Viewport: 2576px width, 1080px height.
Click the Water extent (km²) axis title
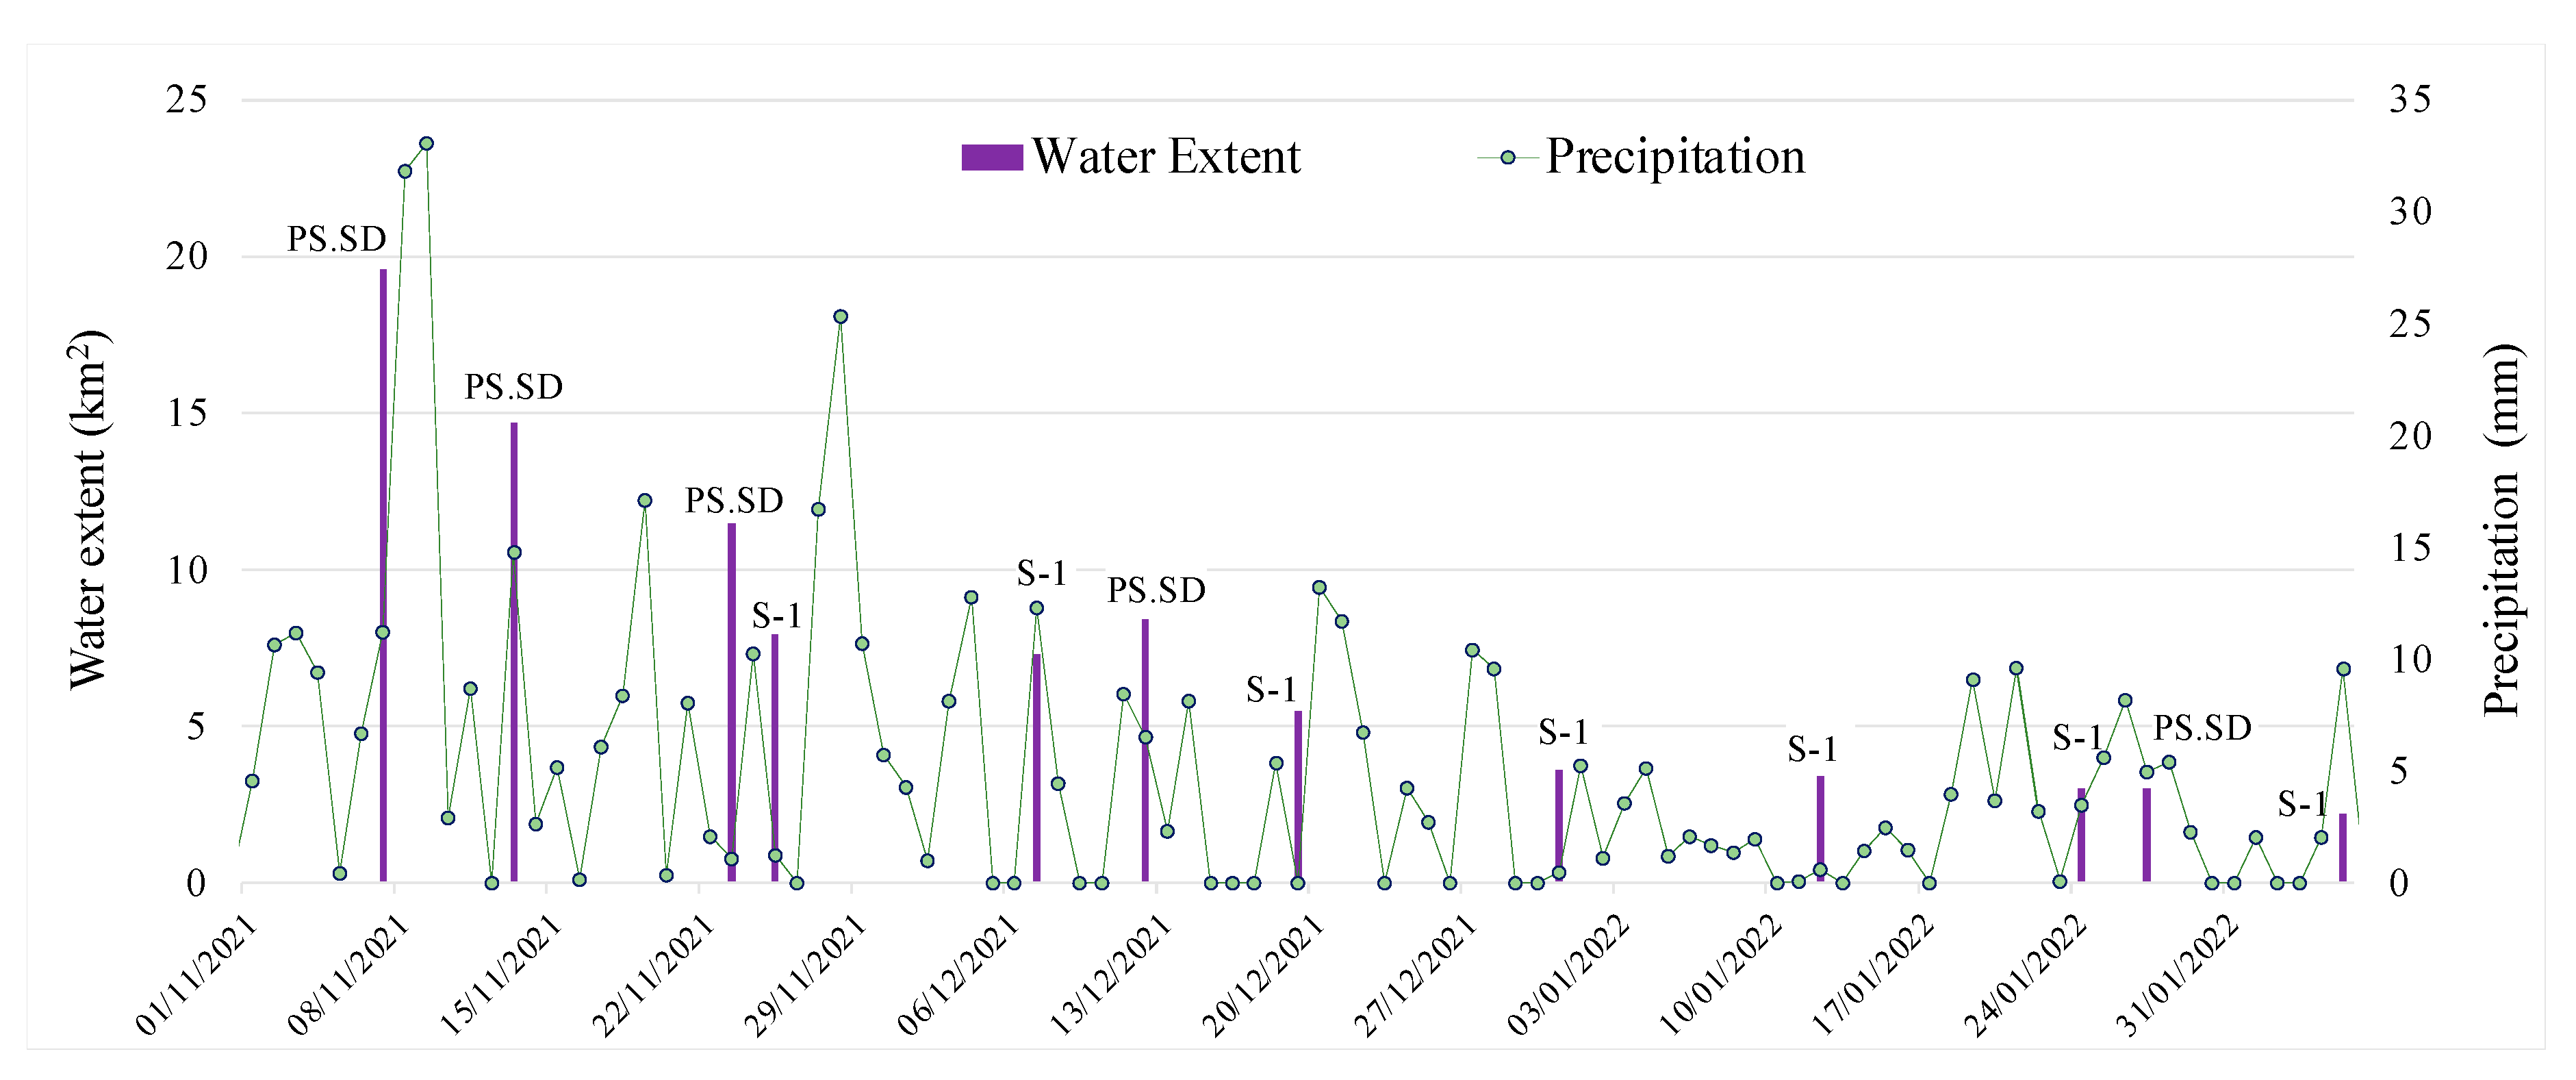[88, 510]
